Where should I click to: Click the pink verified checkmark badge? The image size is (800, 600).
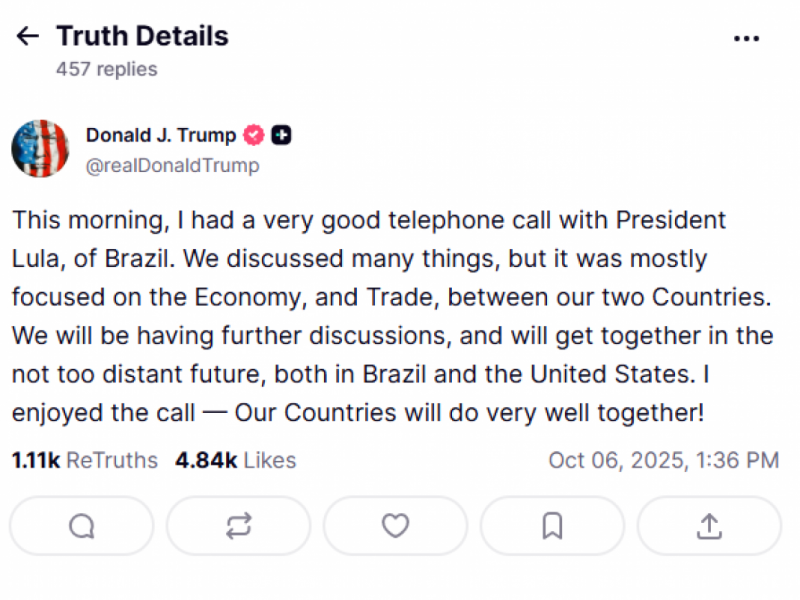pyautogui.click(x=253, y=135)
